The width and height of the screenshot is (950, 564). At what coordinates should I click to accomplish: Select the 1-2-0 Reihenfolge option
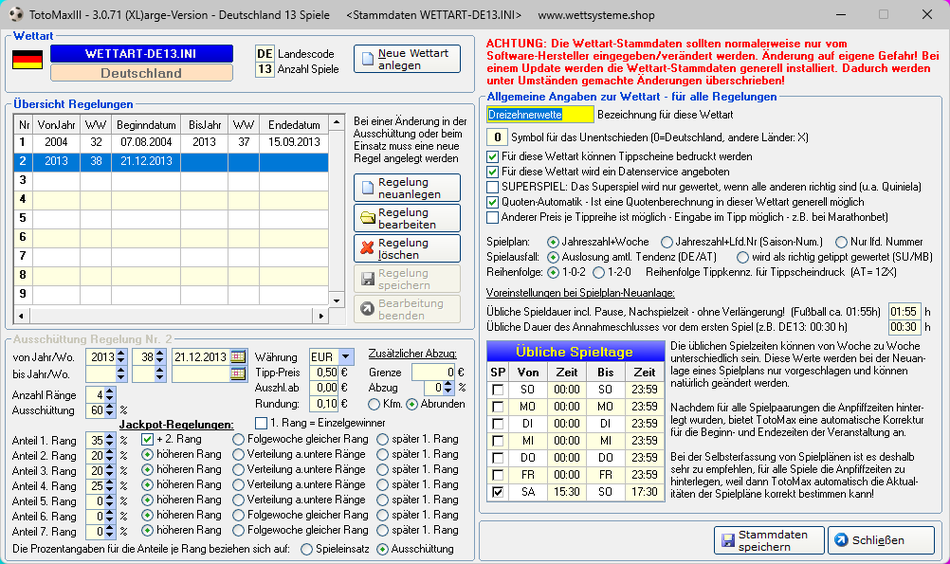pyautogui.click(x=599, y=272)
